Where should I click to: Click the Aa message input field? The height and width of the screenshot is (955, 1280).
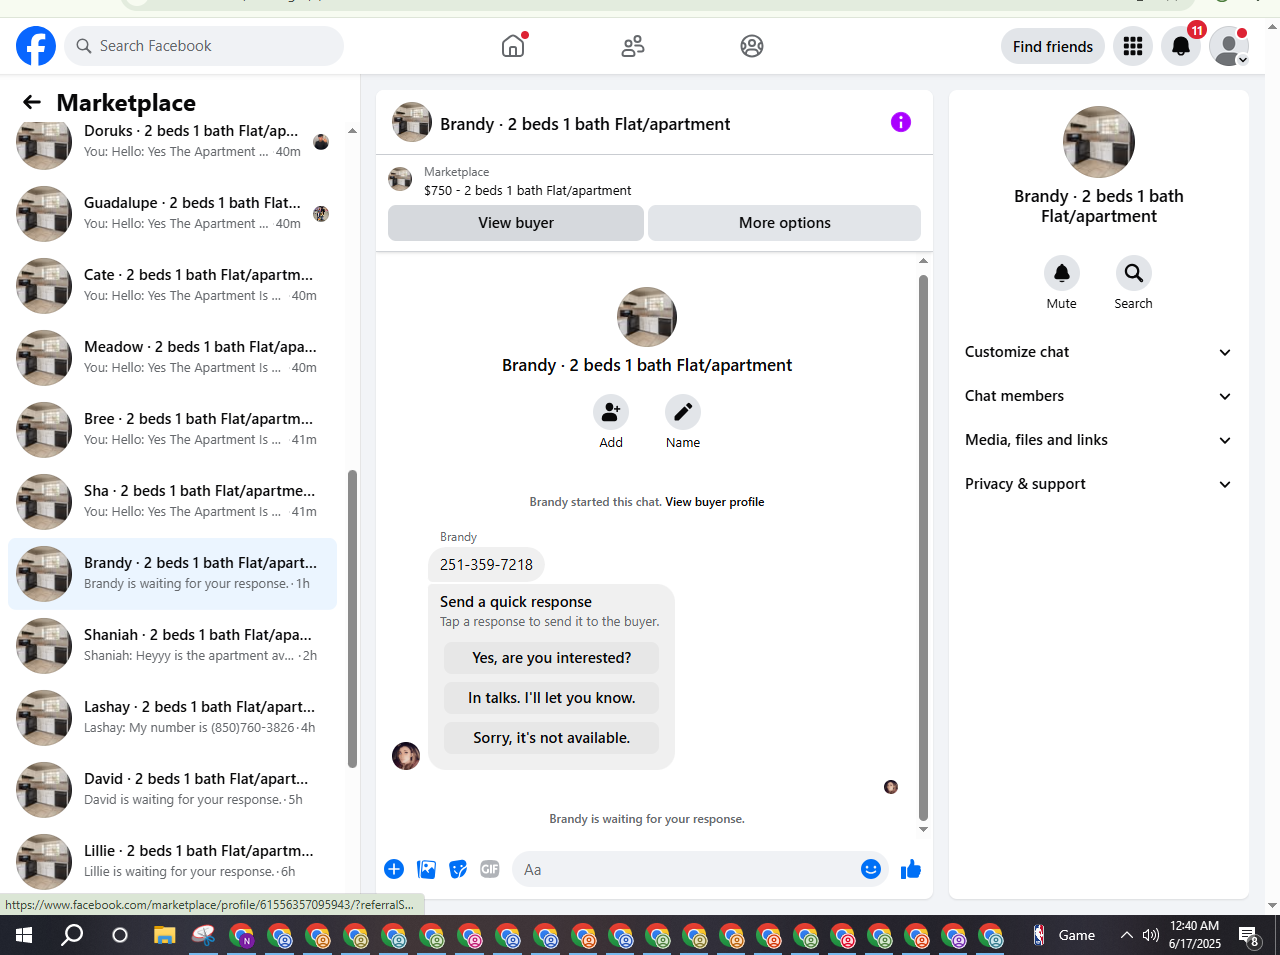tap(686, 869)
